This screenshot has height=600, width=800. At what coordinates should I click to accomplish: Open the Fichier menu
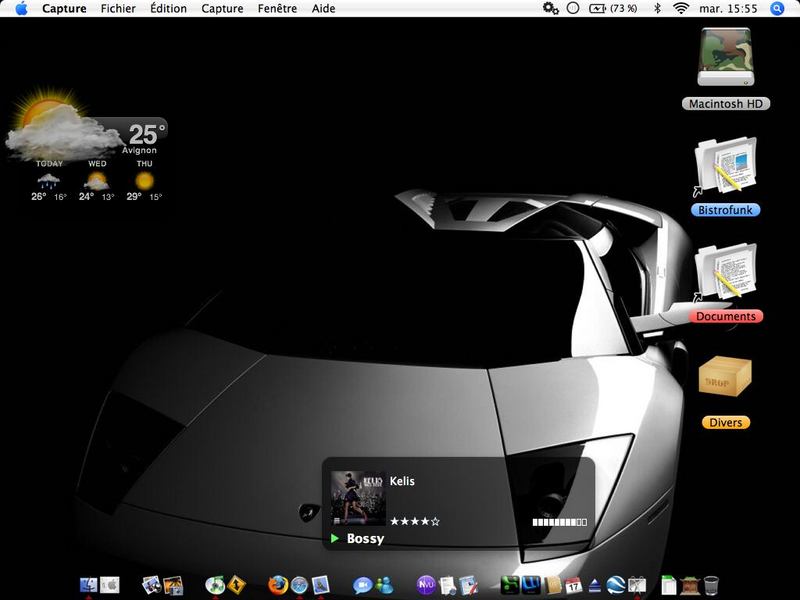[x=118, y=8]
